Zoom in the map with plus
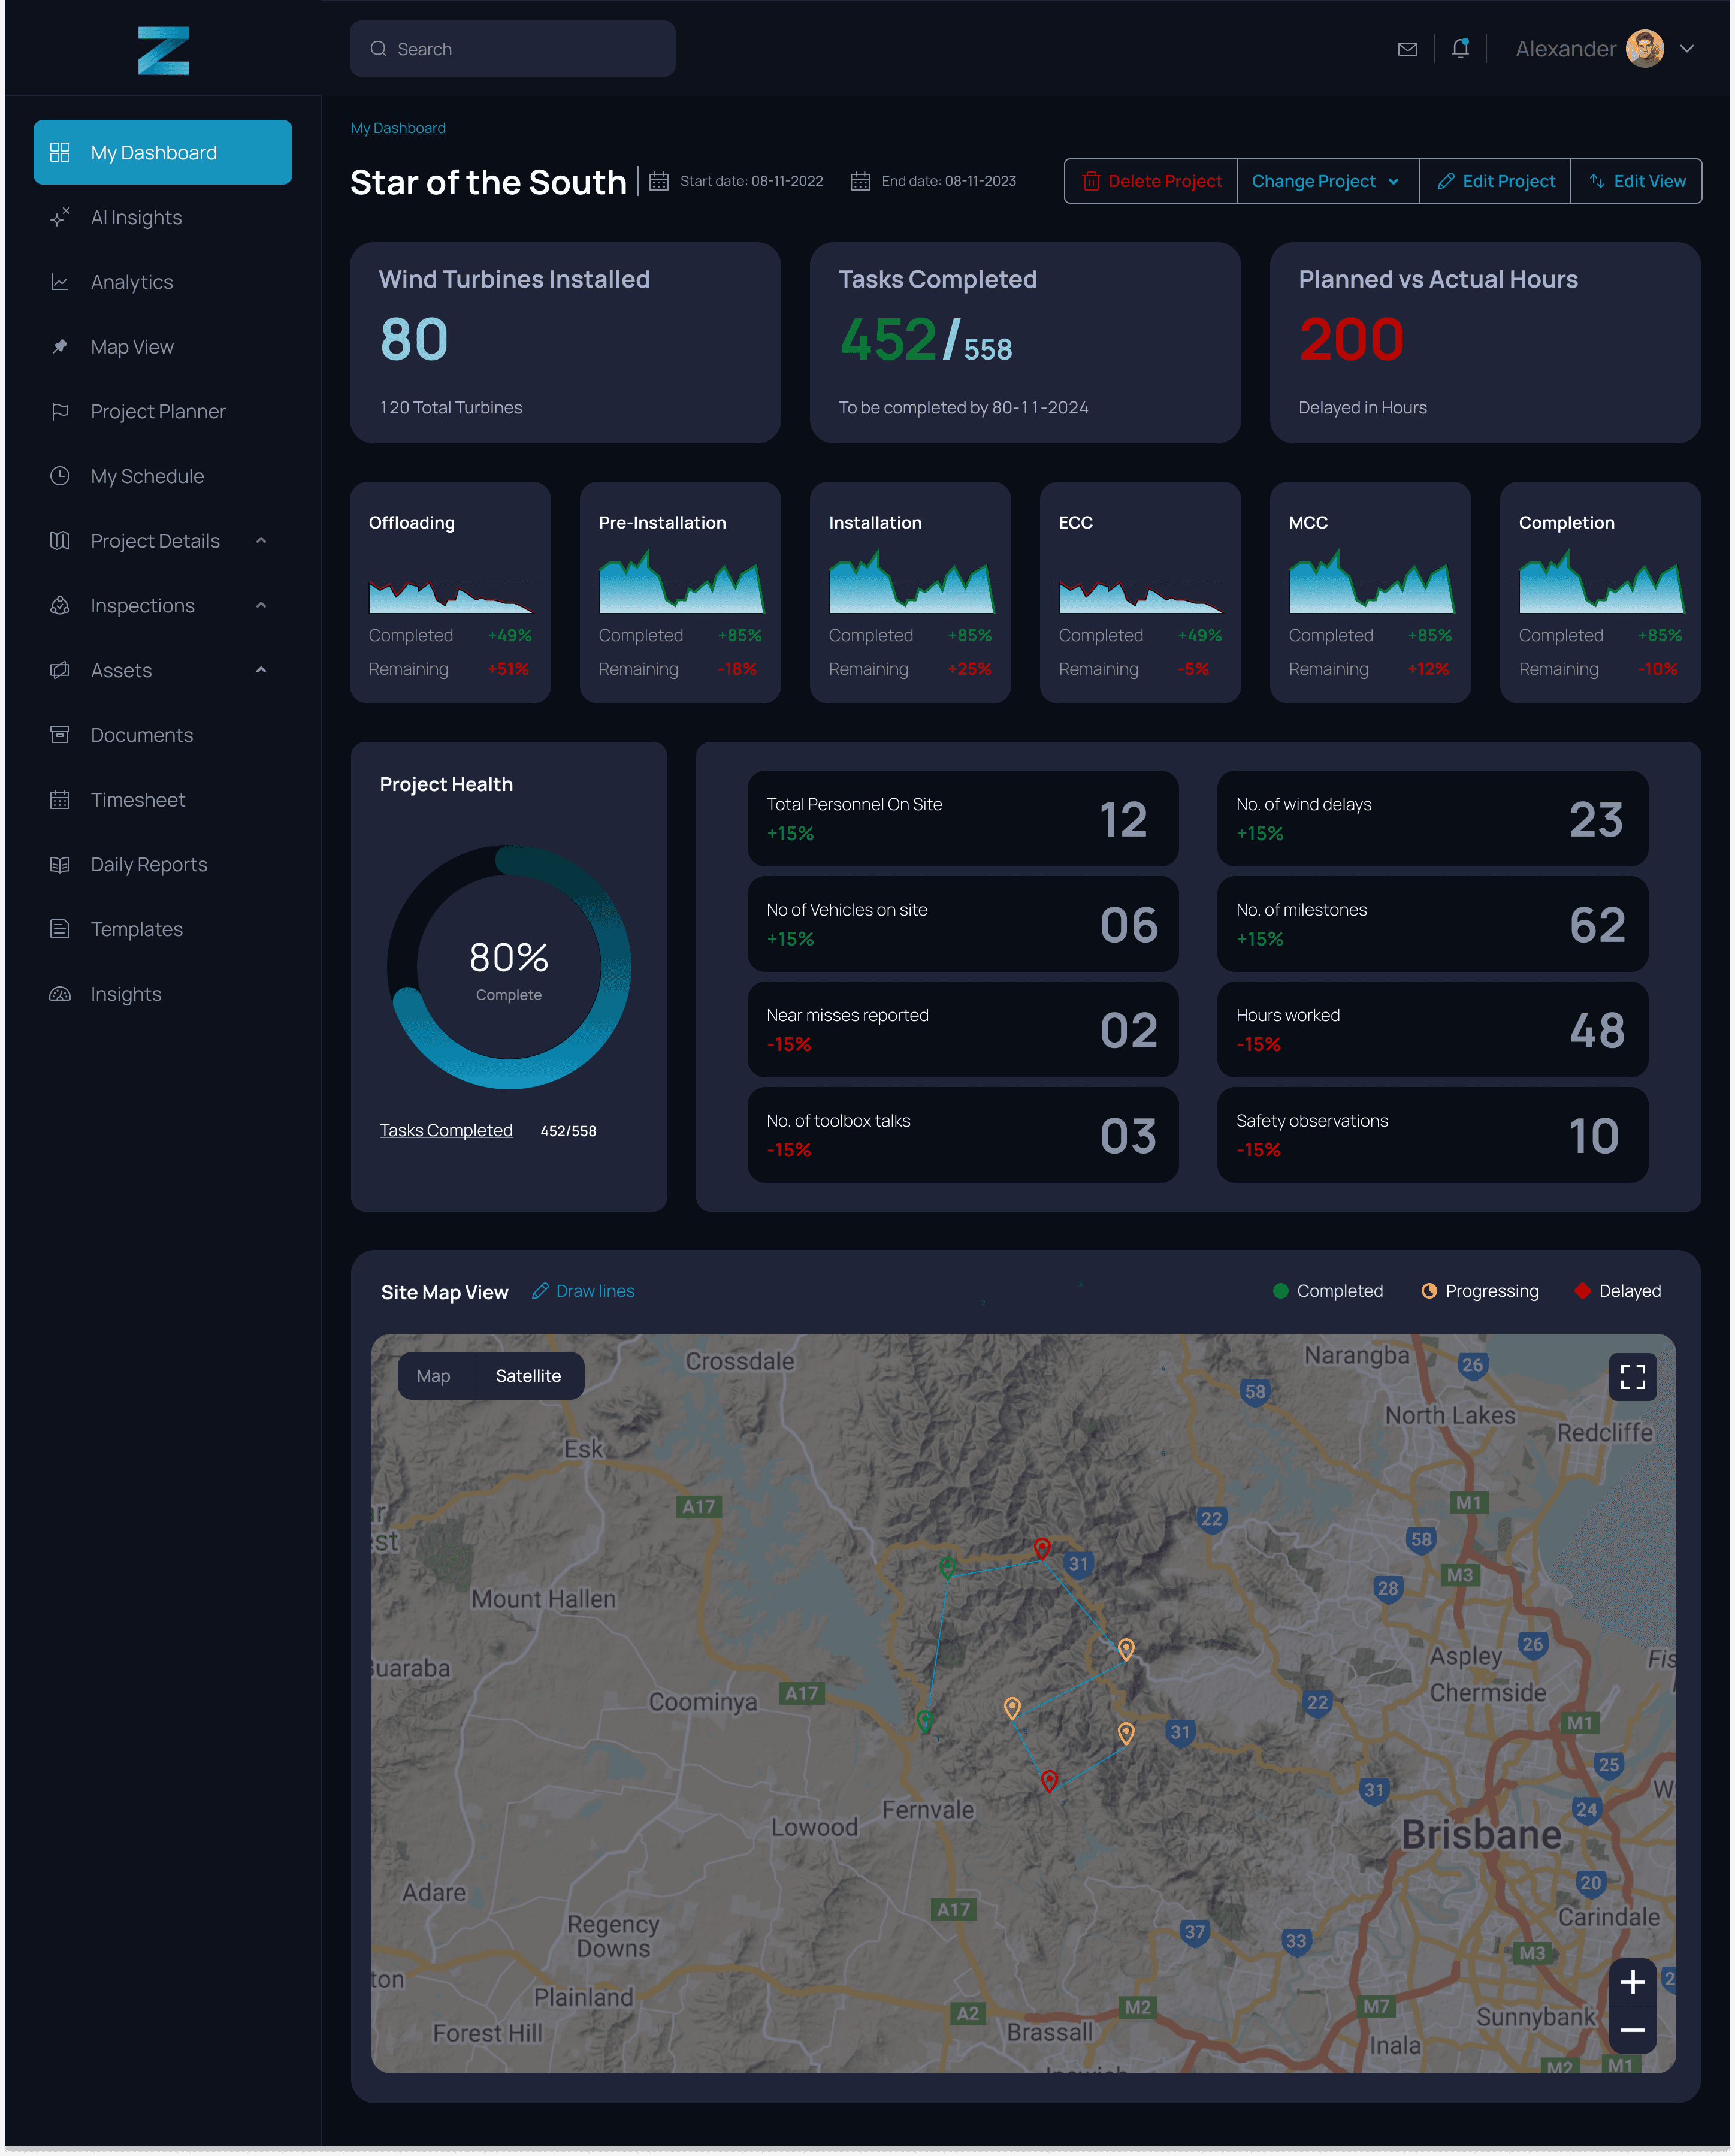 1632,1982
